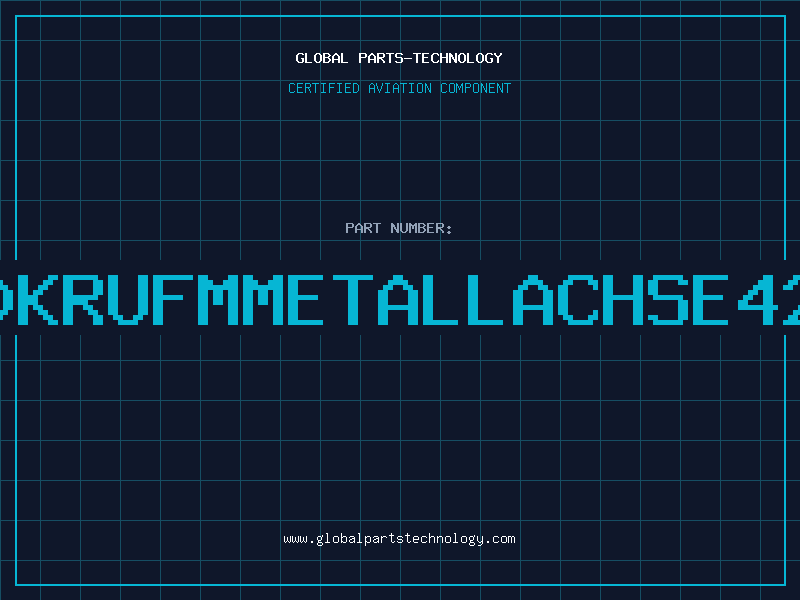Click the CERTIFIED AVIATION COMPONENT subtitle
The image size is (800, 600).
(399, 88)
